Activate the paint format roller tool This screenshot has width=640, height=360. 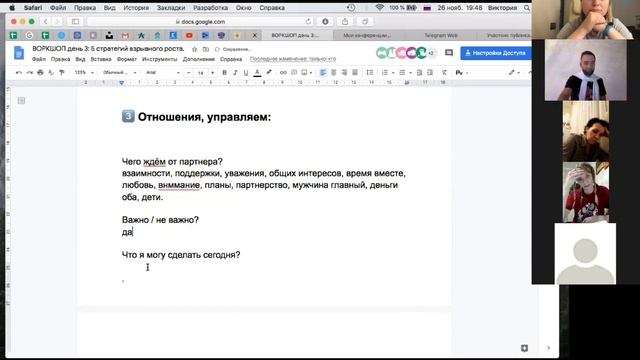tap(62, 73)
